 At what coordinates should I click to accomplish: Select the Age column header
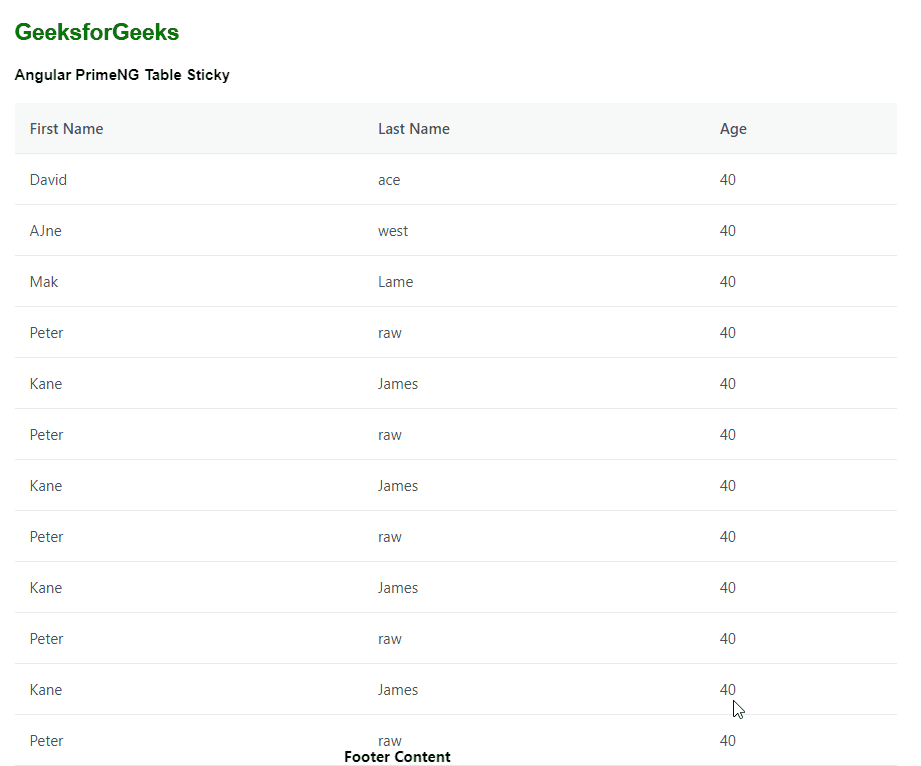coord(733,128)
